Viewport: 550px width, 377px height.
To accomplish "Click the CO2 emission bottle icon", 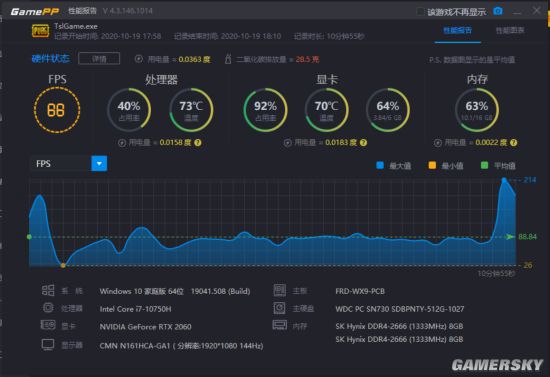I will (228, 59).
